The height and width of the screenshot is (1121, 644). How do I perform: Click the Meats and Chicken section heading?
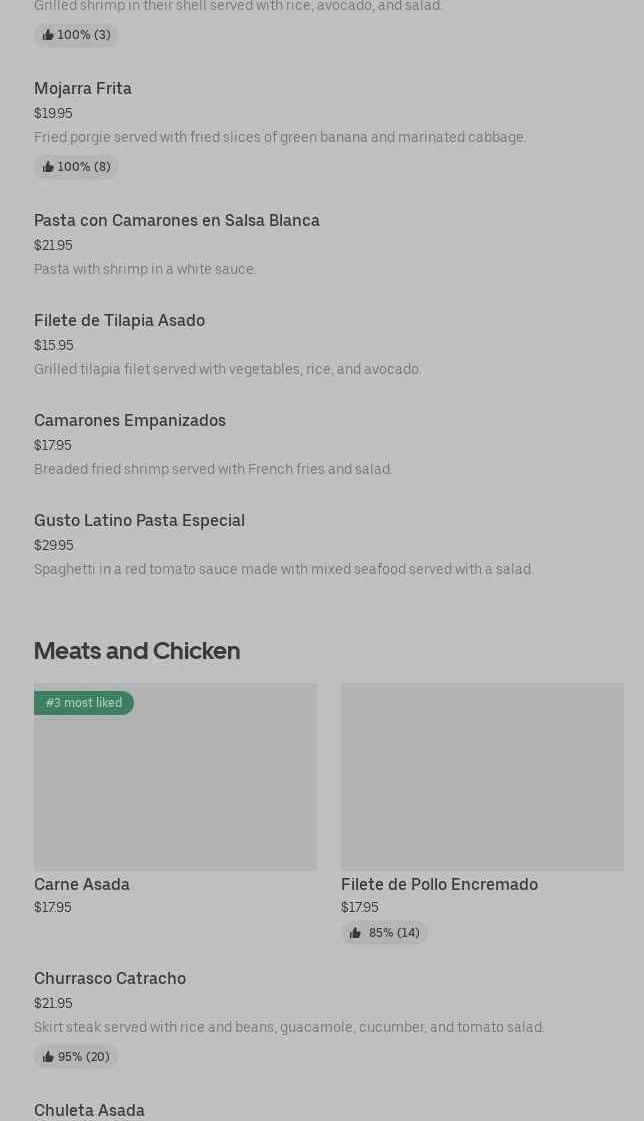click(x=137, y=651)
